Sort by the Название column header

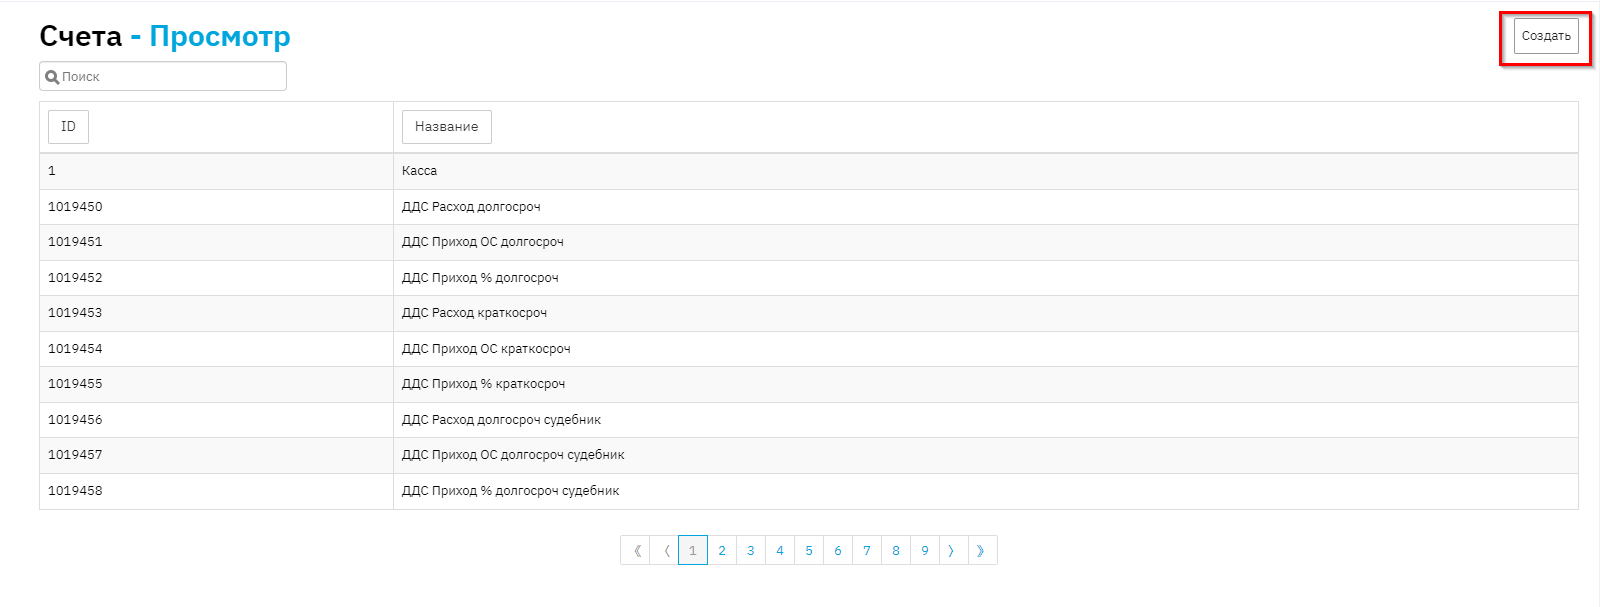[x=446, y=127]
